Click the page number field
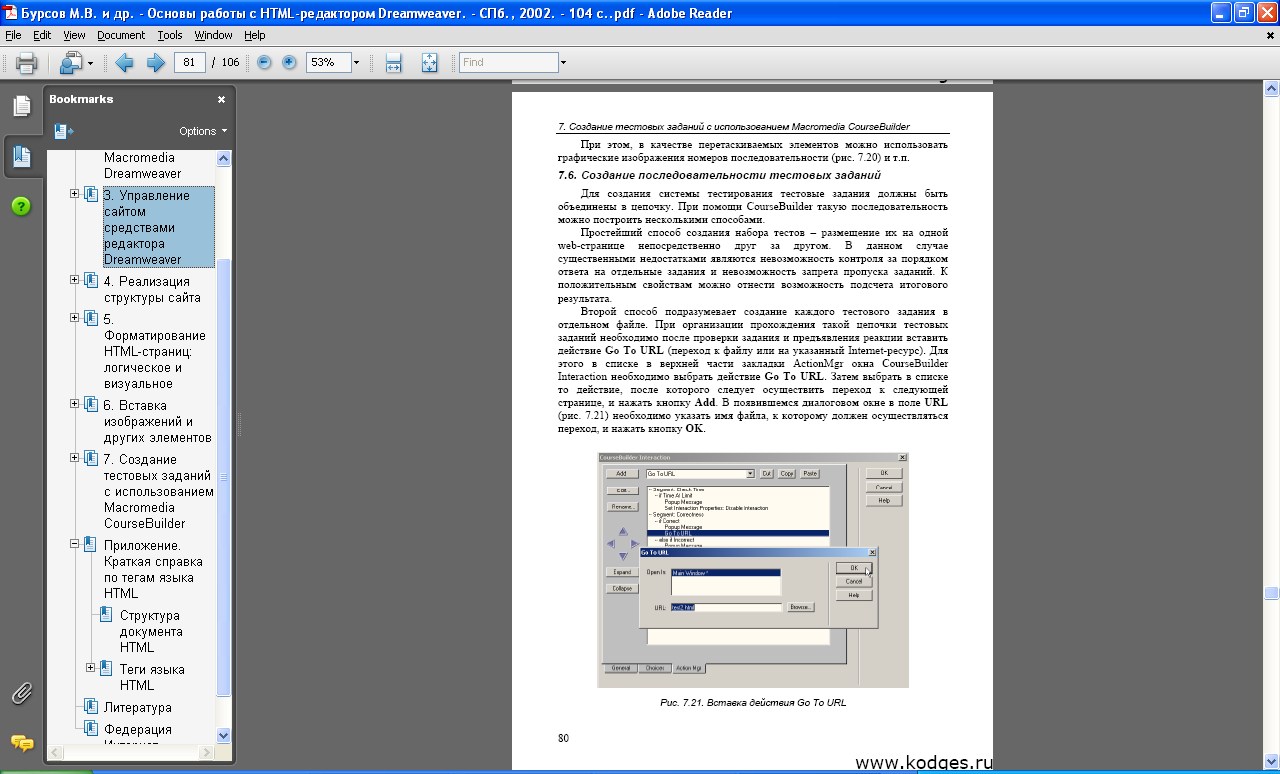Viewport: 1280px width, 774px height. click(x=189, y=62)
